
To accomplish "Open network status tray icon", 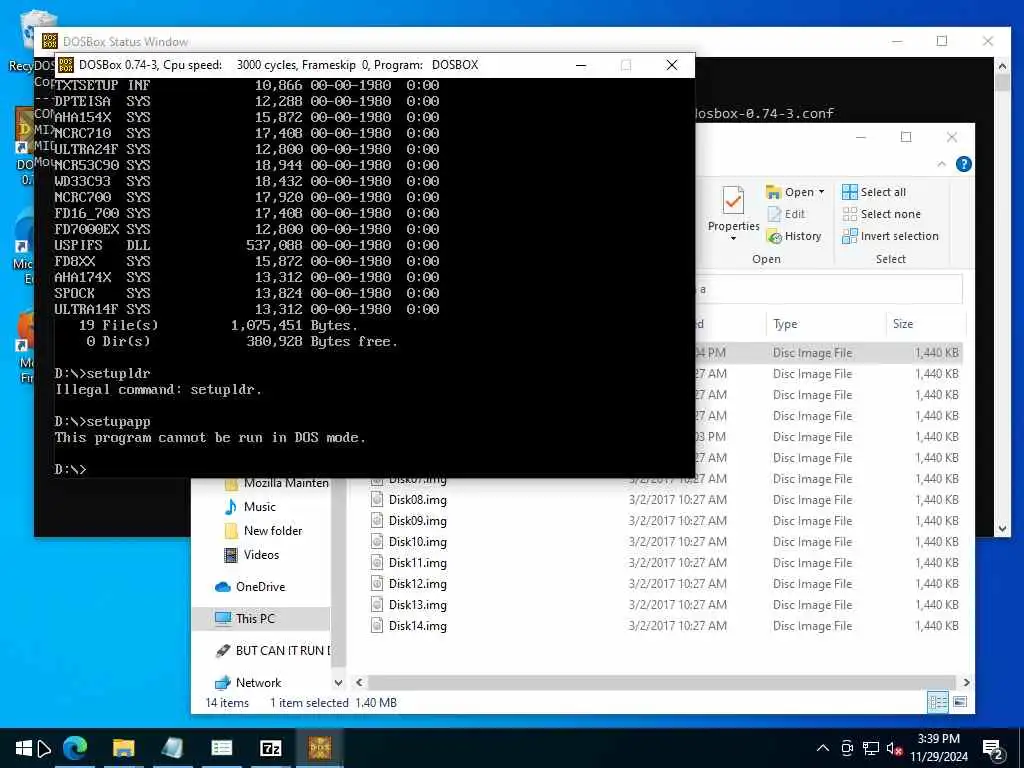I will click(x=870, y=748).
